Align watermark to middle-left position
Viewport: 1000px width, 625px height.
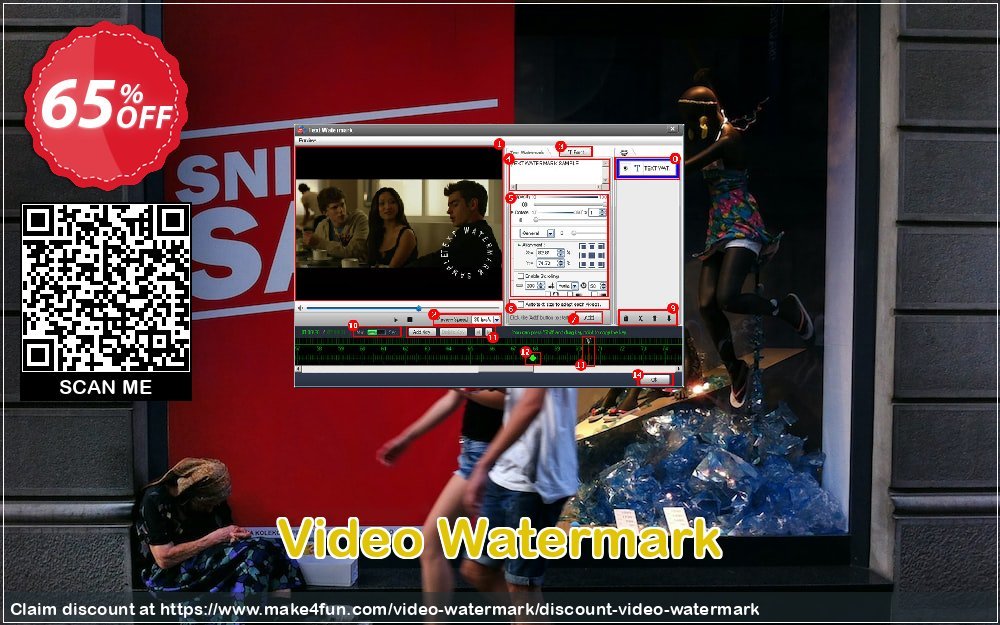click(583, 256)
